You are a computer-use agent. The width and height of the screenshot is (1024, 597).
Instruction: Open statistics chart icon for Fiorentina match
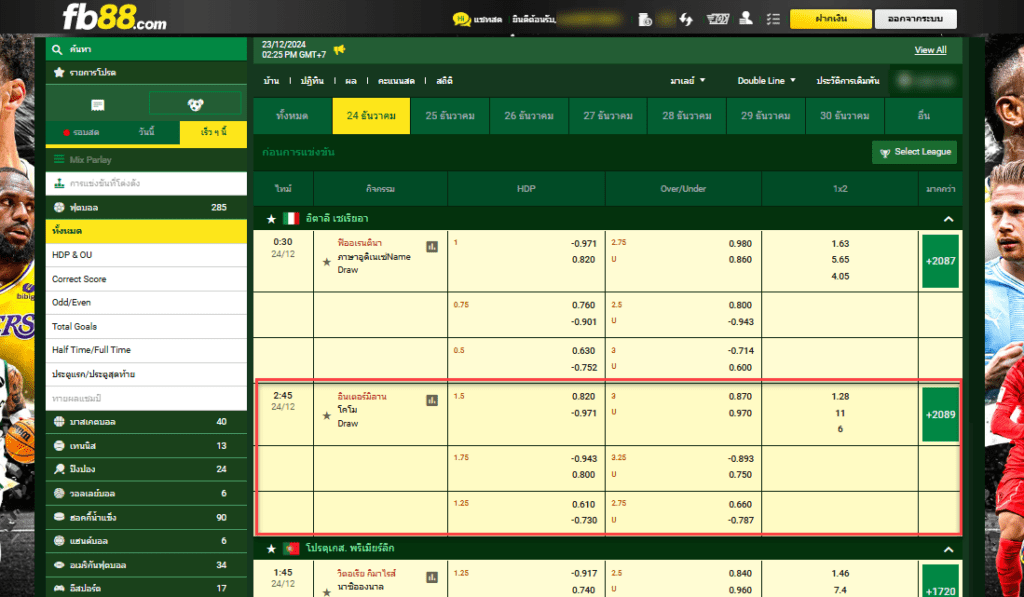432,246
